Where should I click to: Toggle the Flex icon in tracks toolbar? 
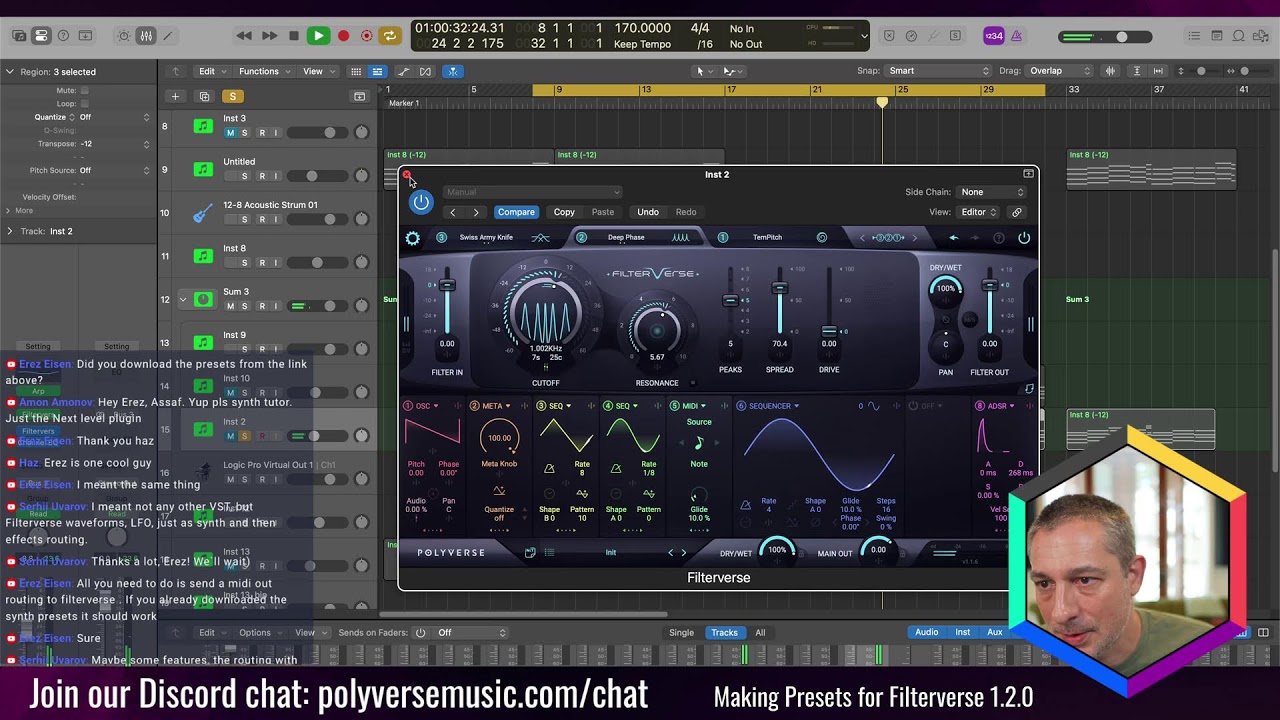coord(426,71)
